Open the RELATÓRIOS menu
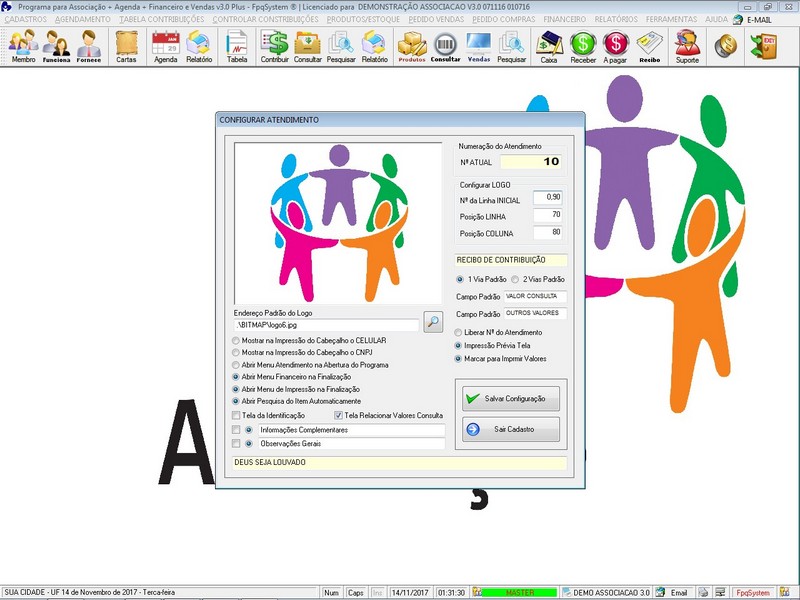800x600 pixels. [616, 19]
